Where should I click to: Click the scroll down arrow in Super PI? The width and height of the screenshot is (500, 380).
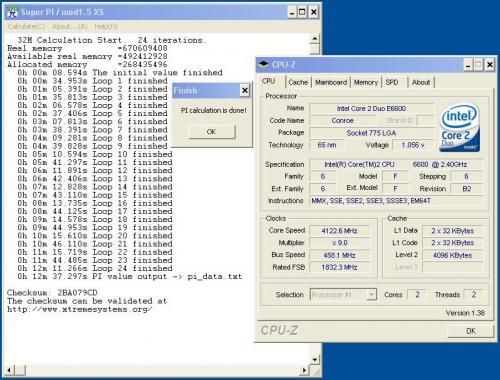click(314, 360)
